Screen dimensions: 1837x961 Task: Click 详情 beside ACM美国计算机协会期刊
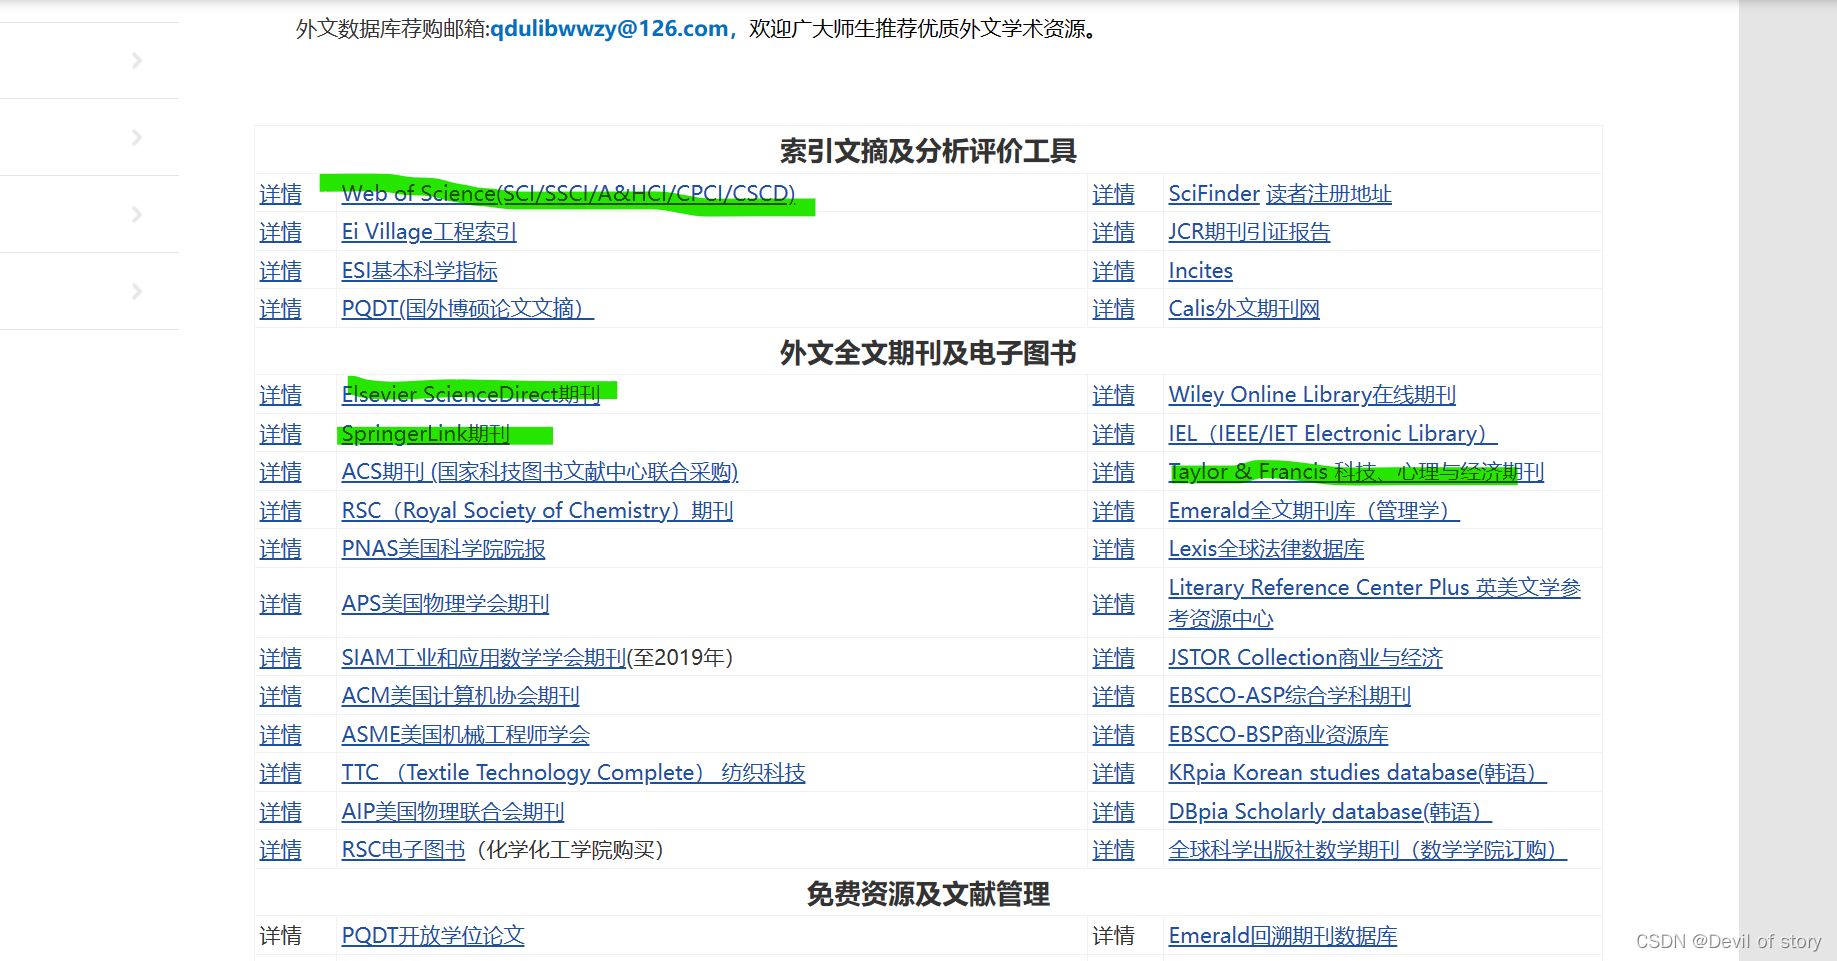coord(280,696)
